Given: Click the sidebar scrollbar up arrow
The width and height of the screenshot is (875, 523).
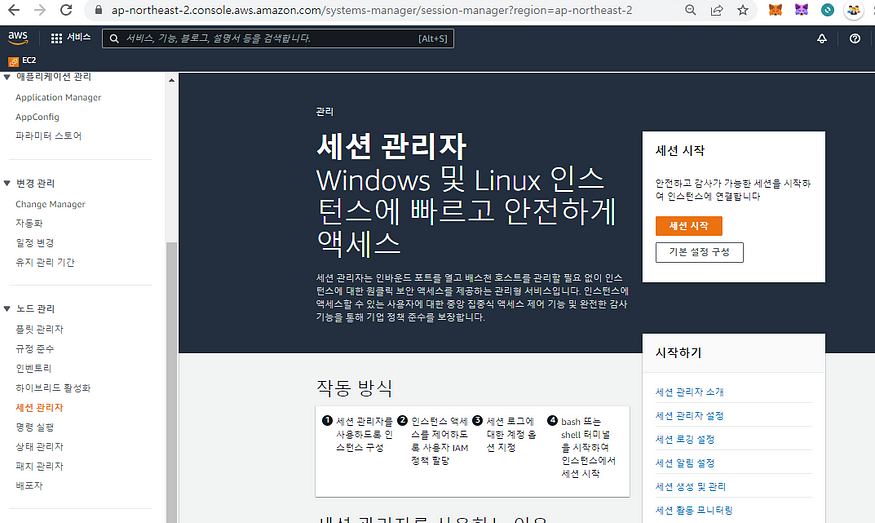Looking at the screenshot, I should coord(171,80).
